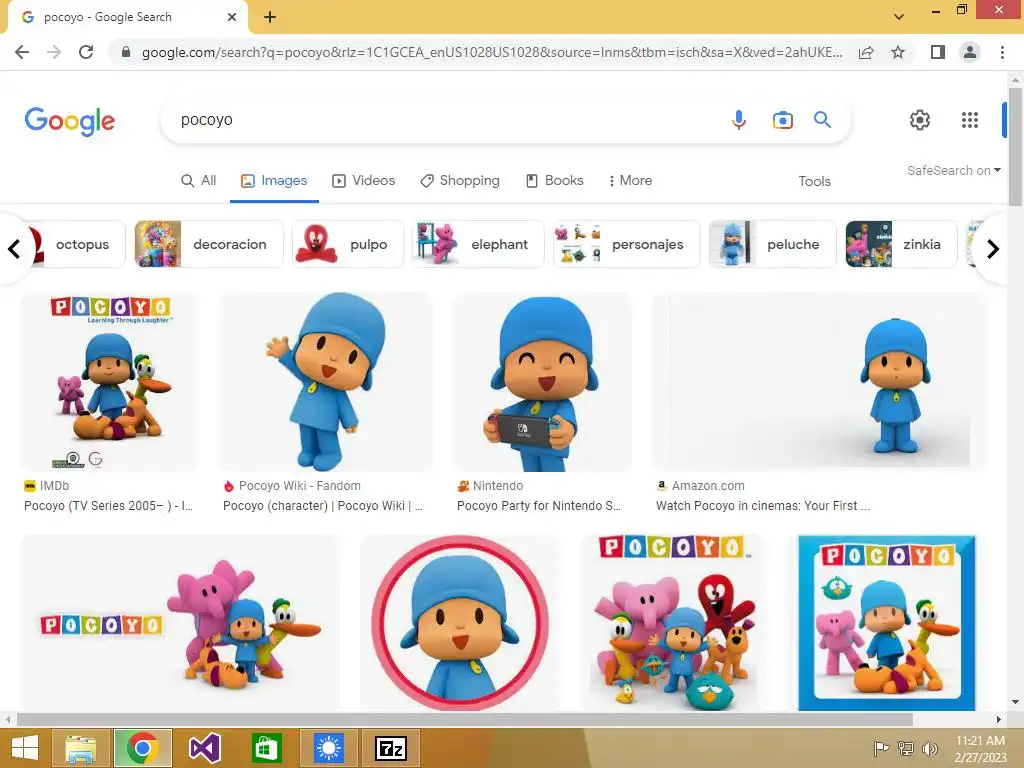Select the Images tab

click(274, 181)
